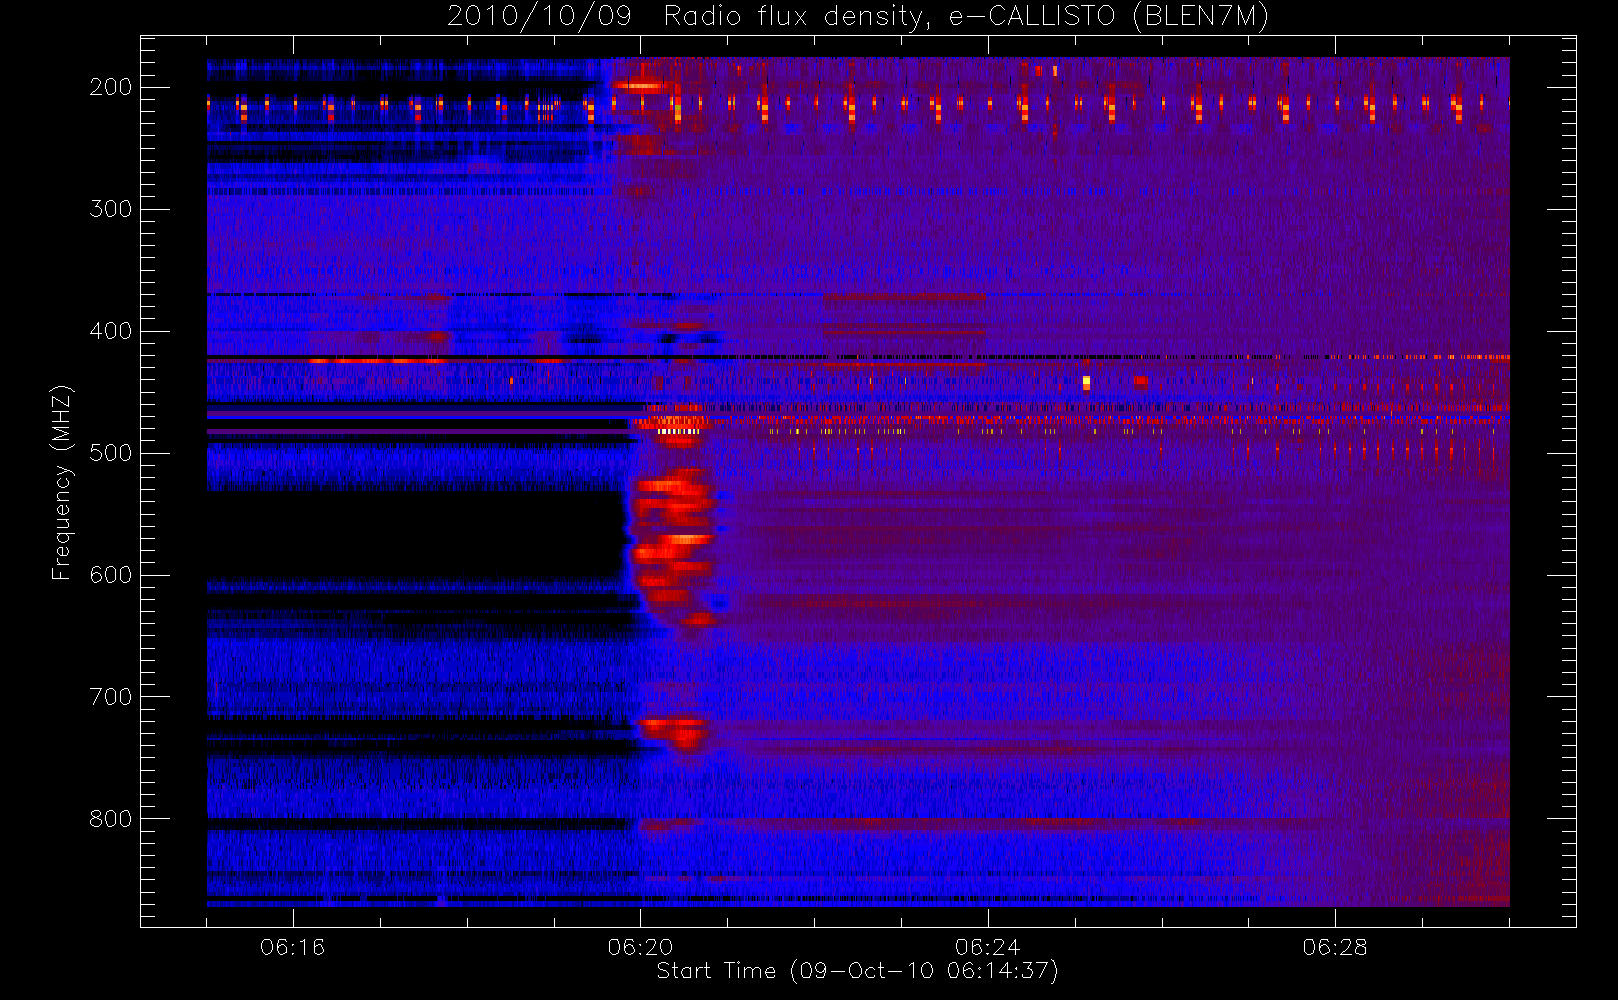Click the 06:28 time tick label
Image resolution: width=1618 pixels, height=1000 pixels.
point(1335,947)
